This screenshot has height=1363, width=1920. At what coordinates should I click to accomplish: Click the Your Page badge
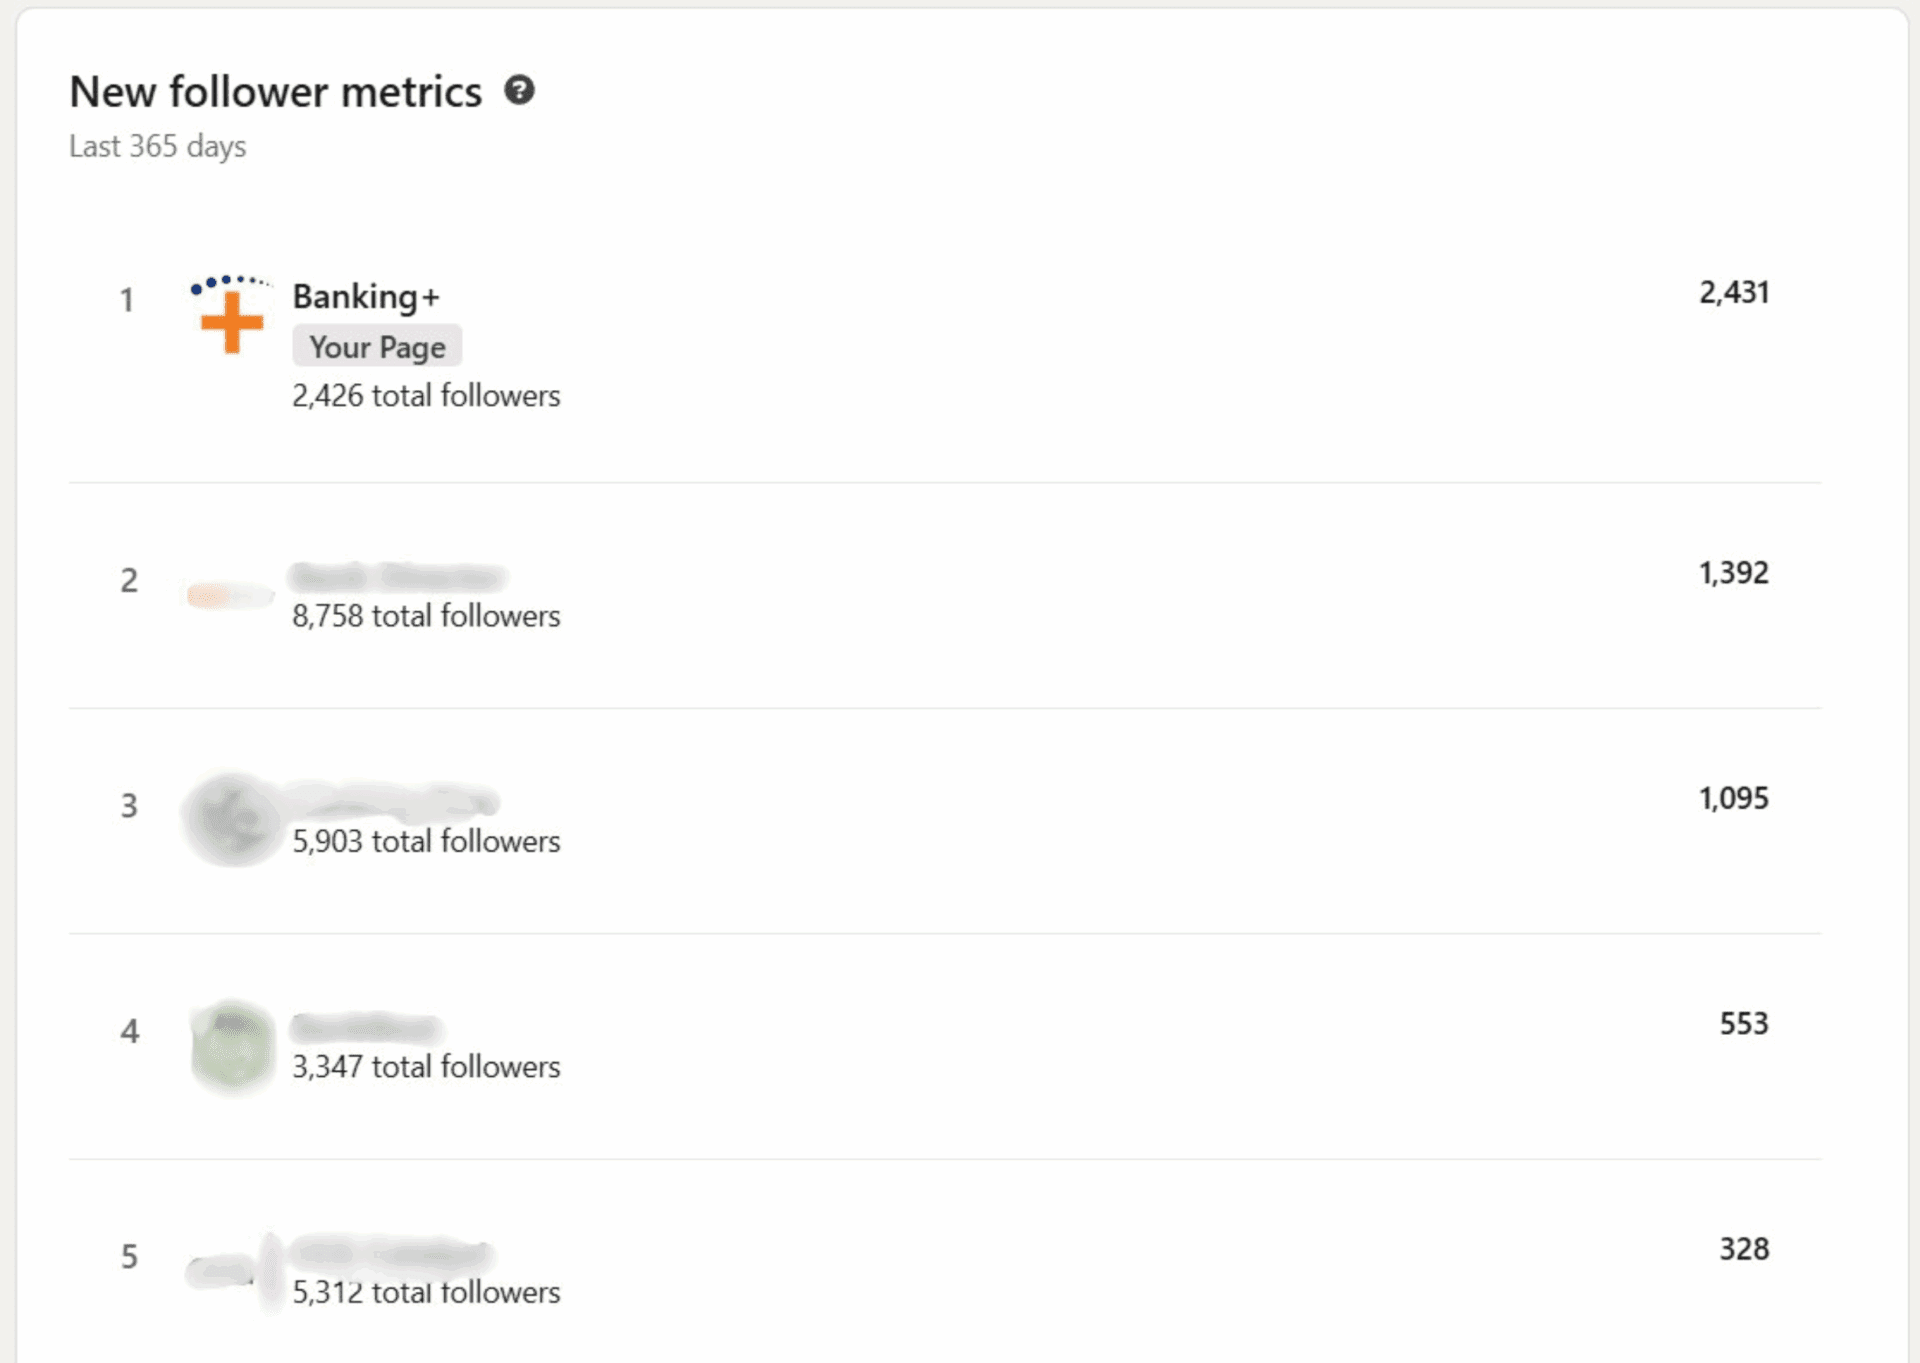tap(377, 346)
